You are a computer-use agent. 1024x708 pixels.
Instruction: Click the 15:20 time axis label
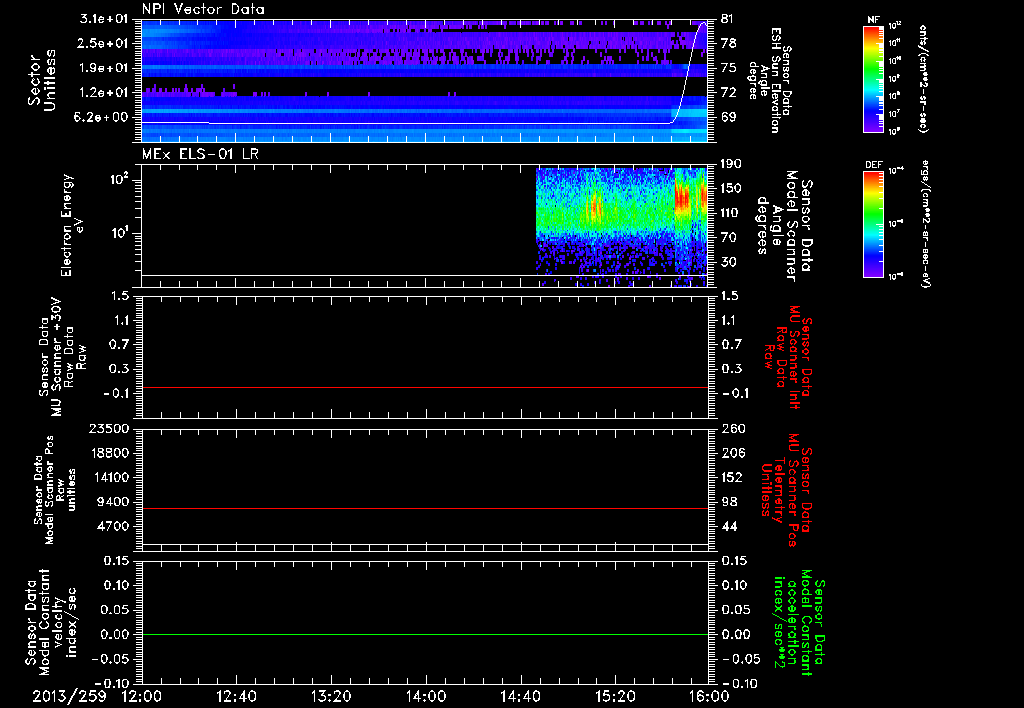tap(615, 696)
